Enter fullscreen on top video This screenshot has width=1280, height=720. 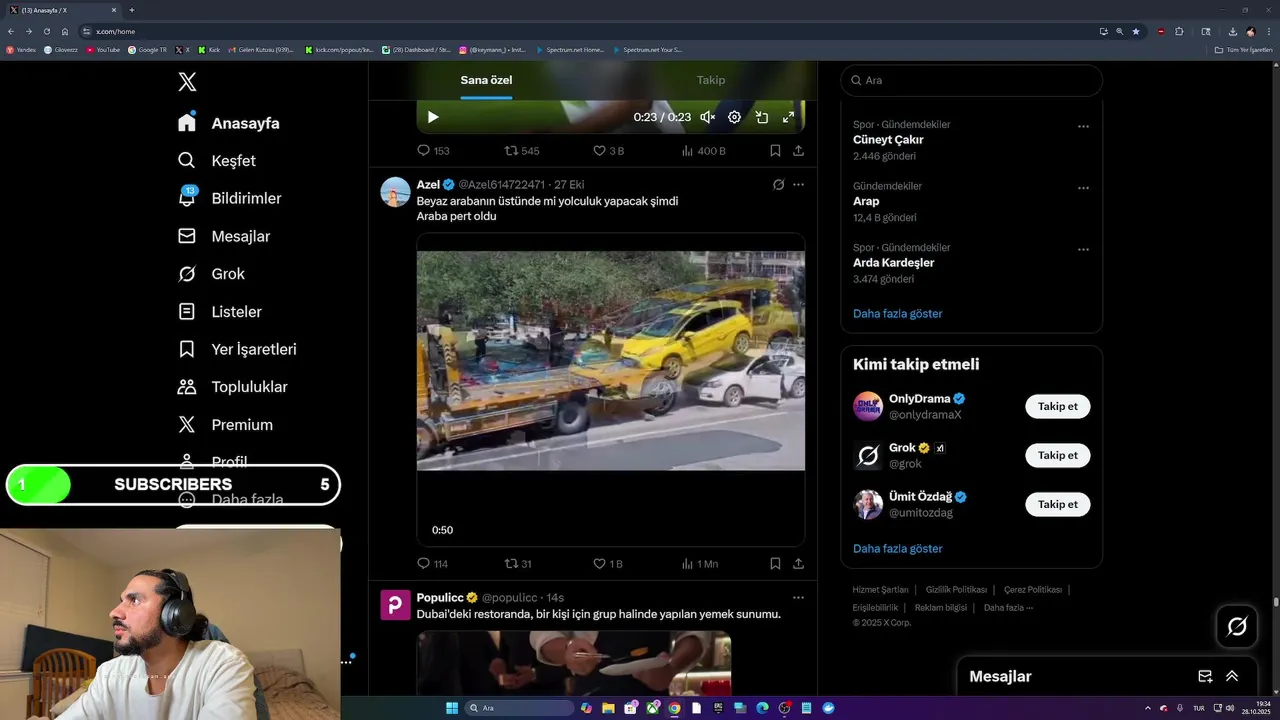tap(788, 117)
